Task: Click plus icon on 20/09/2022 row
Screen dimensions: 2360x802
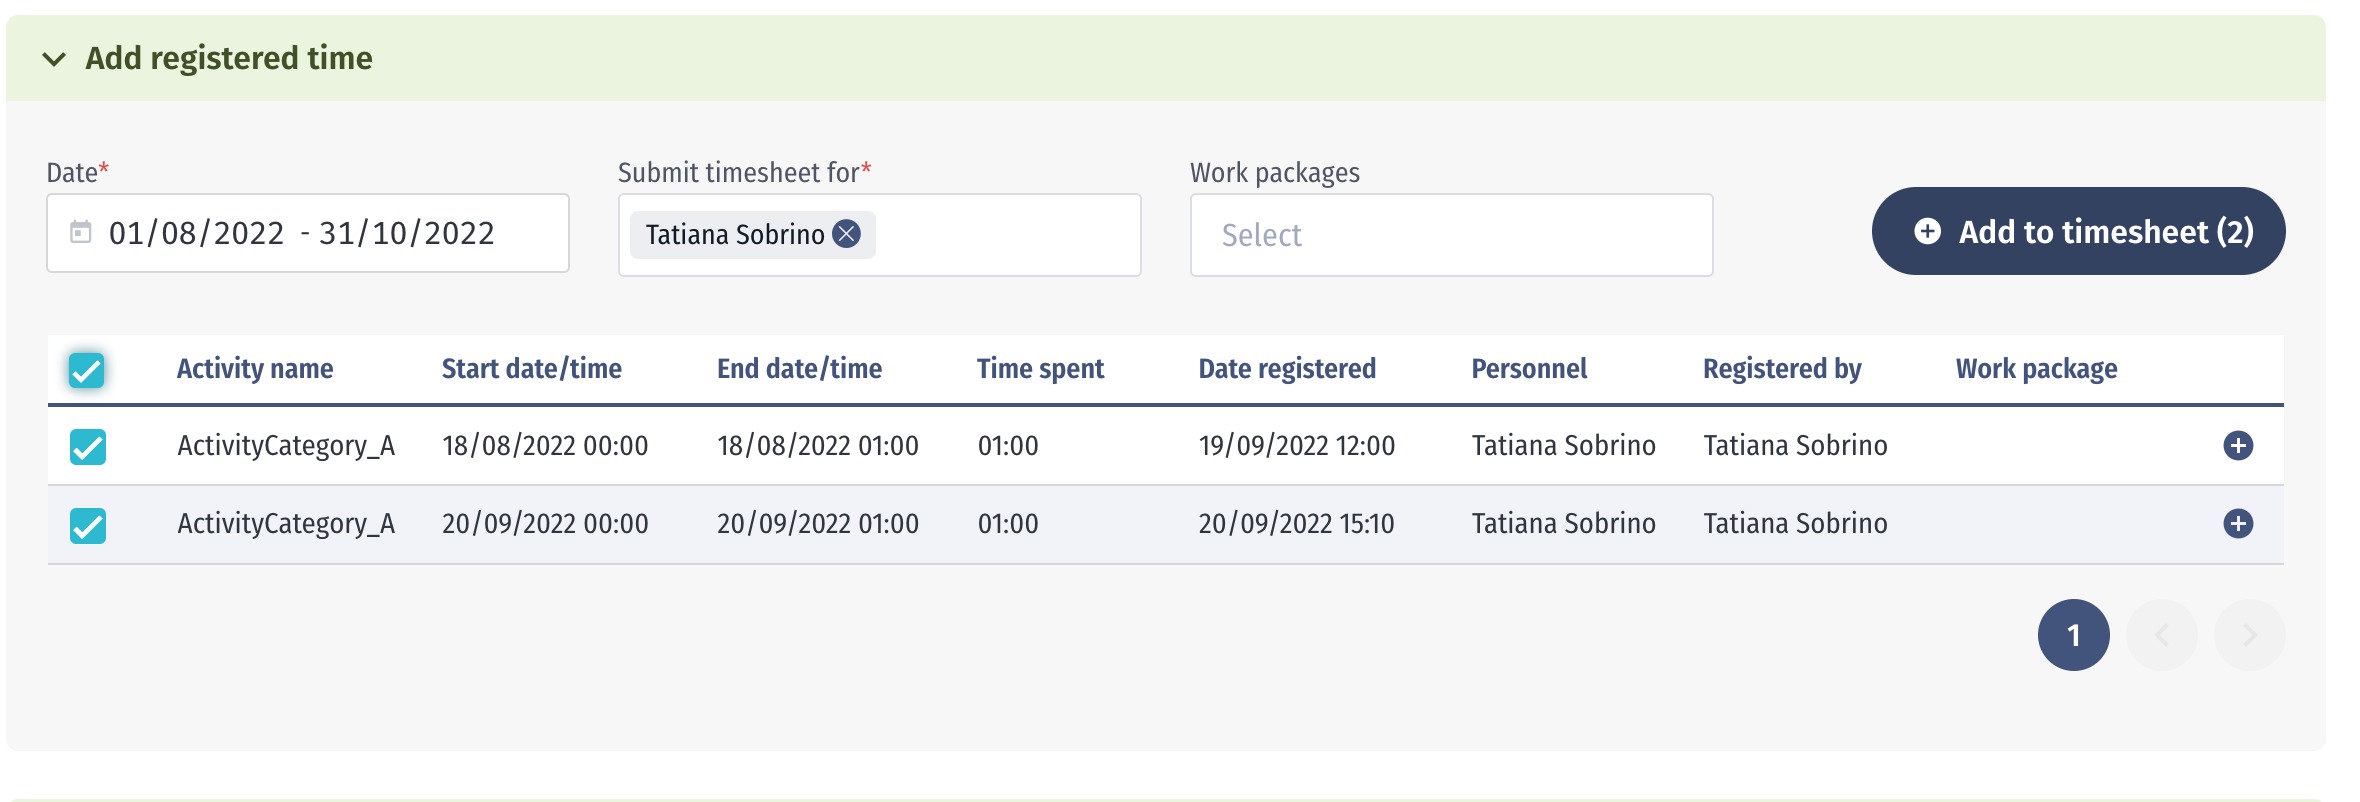Action: 2238,524
